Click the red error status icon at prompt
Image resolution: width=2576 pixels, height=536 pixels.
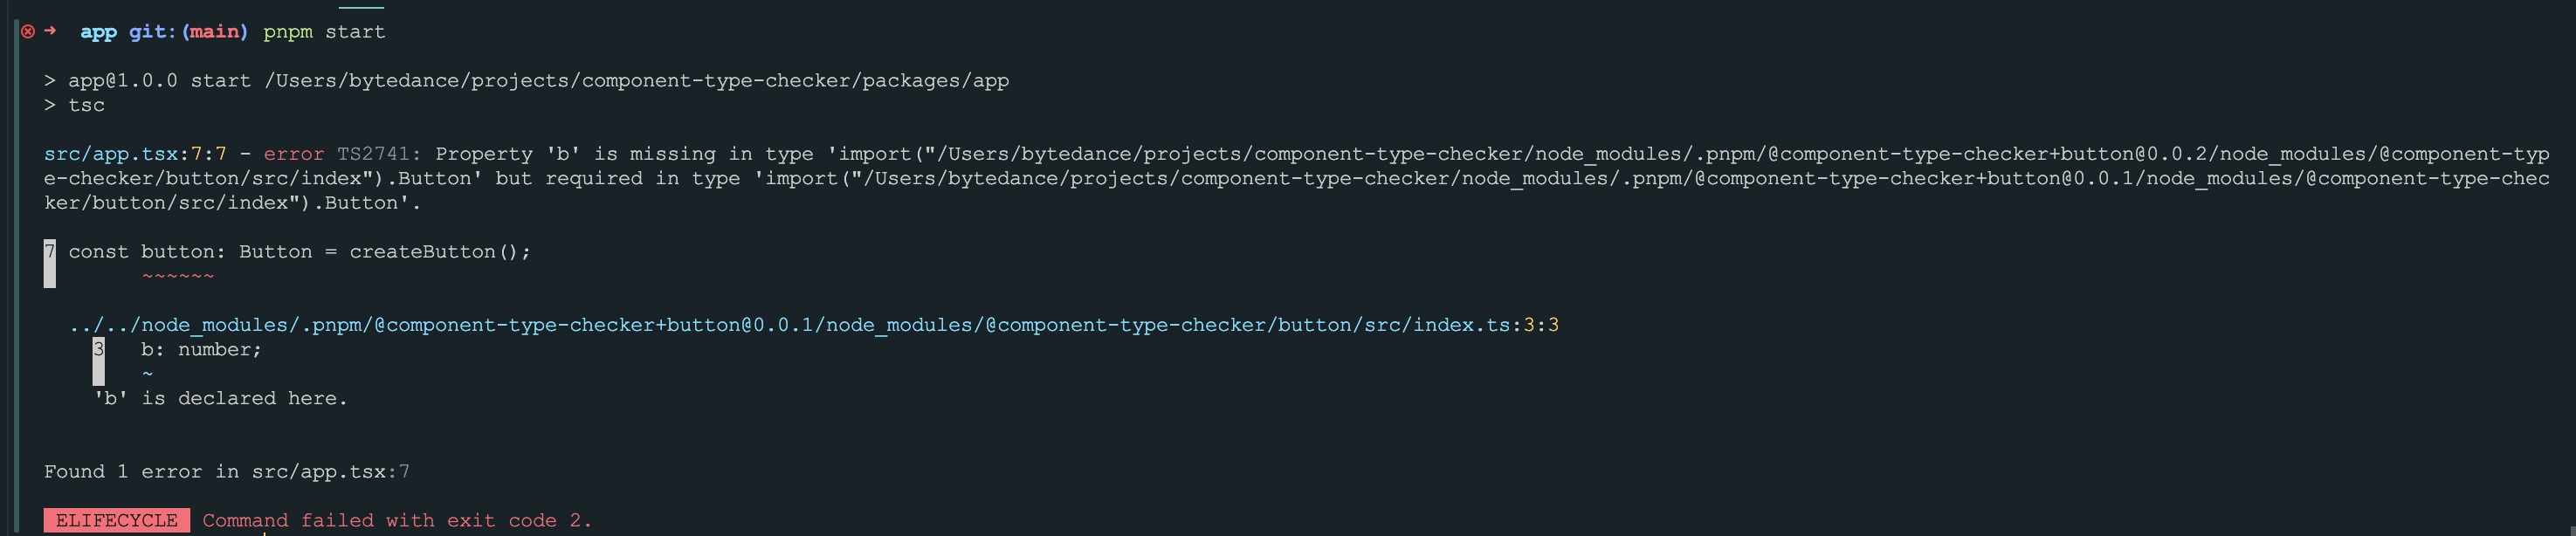pyautogui.click(x=28, y=32)
